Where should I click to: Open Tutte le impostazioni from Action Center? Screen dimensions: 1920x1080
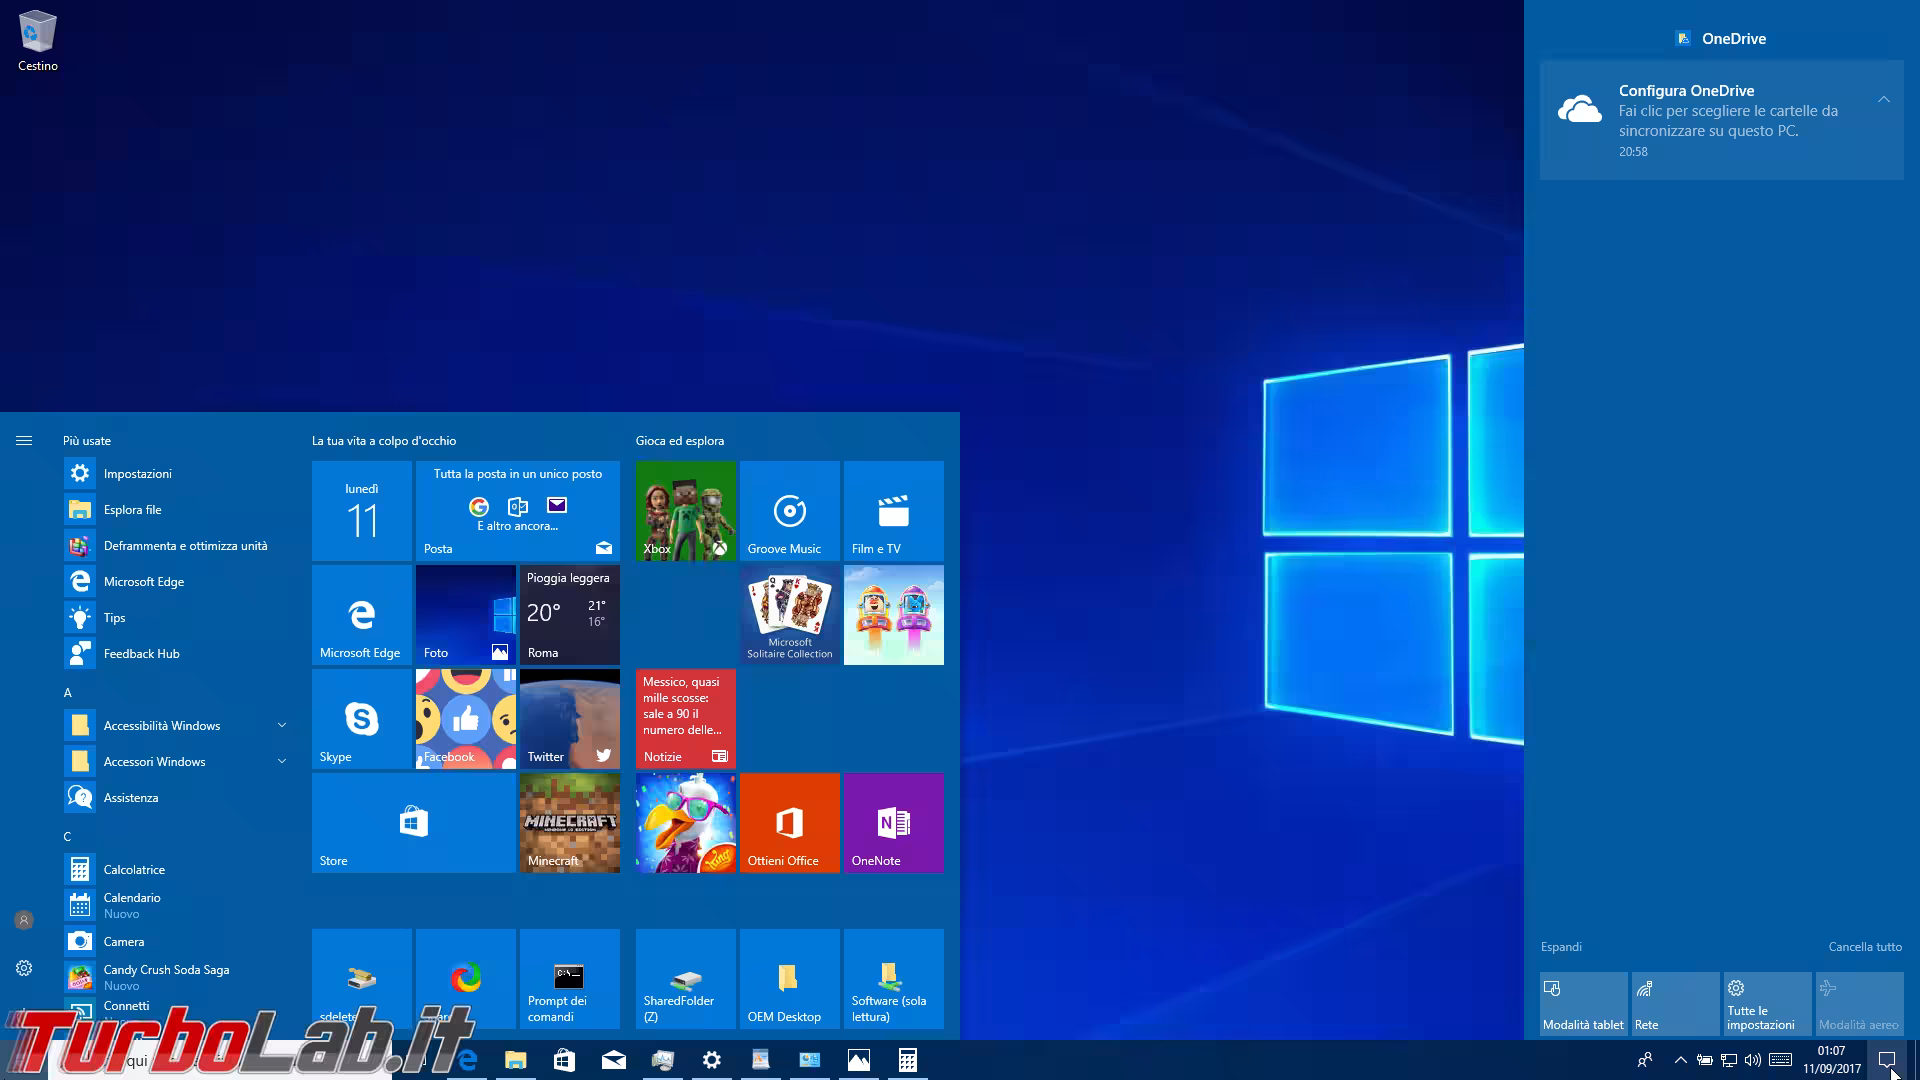pos(1767,1003)
